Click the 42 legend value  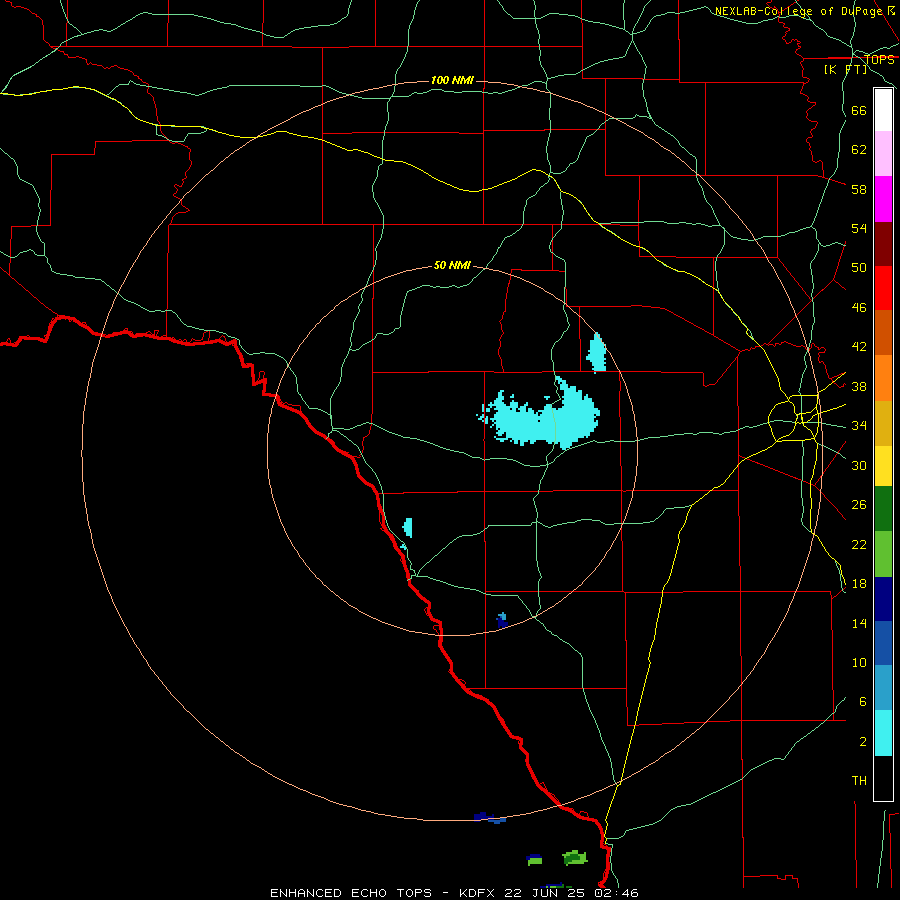coord(859,347)
